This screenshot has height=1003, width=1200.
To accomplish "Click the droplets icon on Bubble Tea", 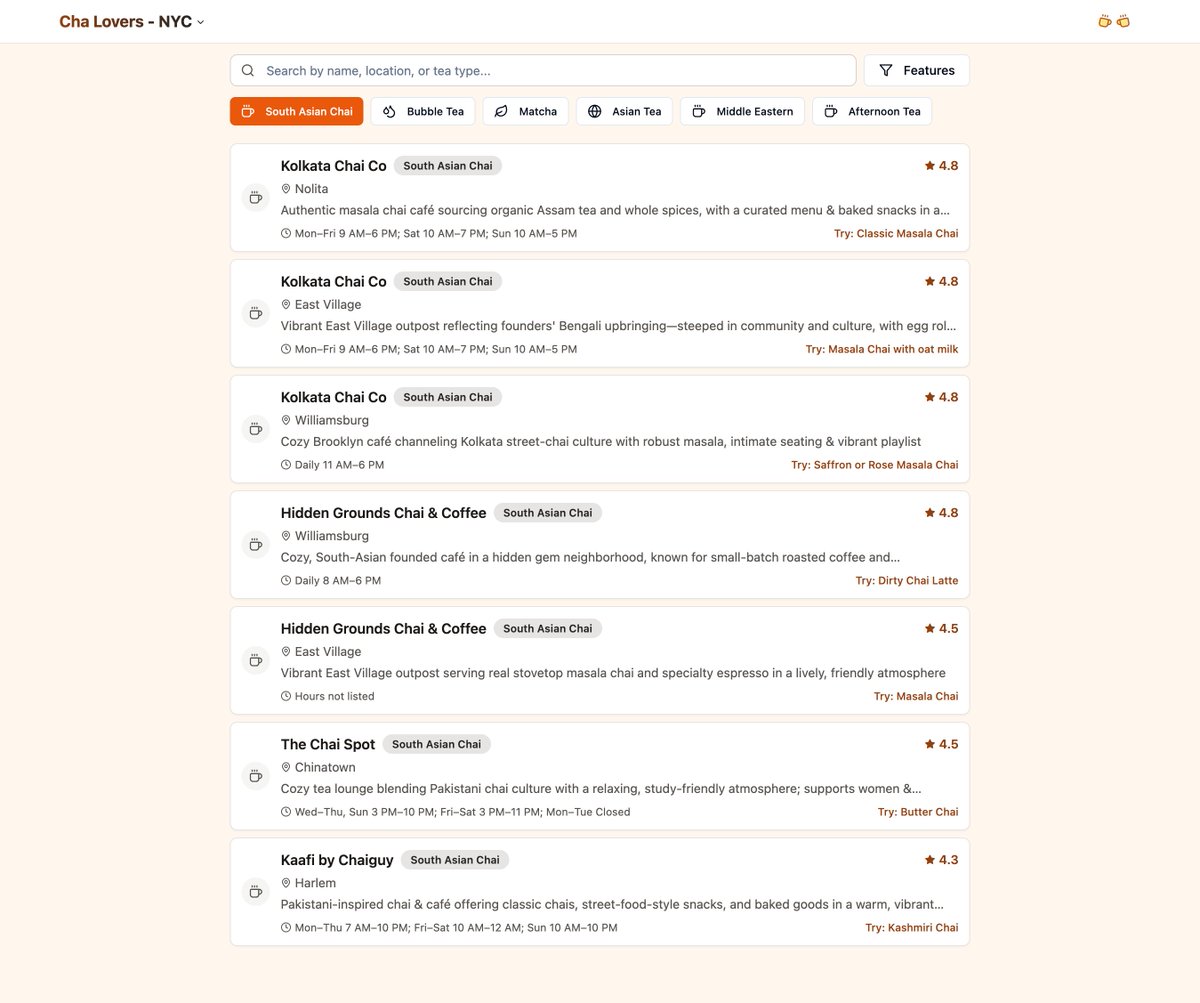I will [x=389, y=111].
